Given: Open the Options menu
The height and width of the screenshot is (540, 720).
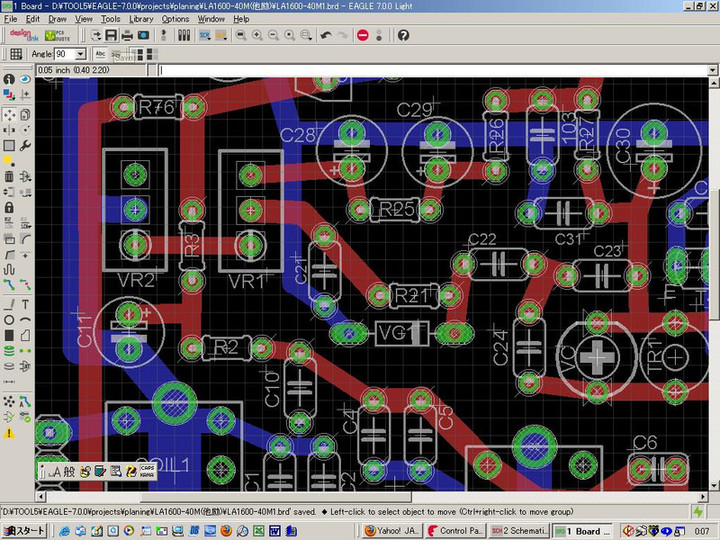Looking at the screenshot, I should 175,18.
